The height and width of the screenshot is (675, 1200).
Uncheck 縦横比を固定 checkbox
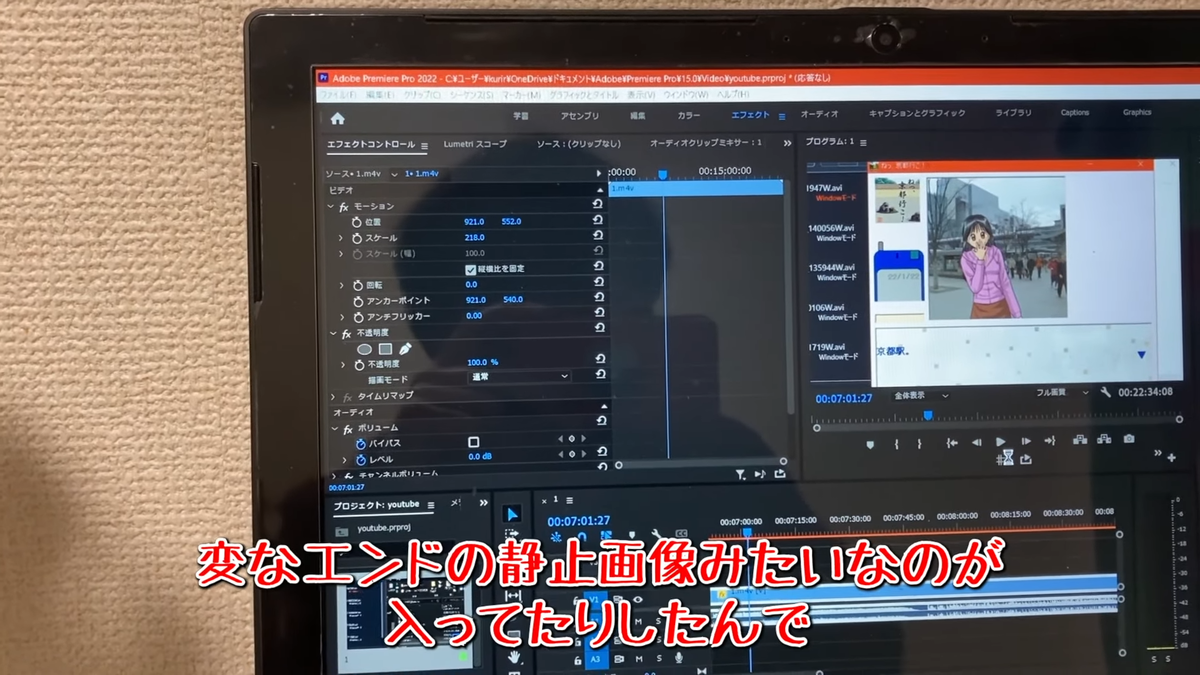pos(471,269)
